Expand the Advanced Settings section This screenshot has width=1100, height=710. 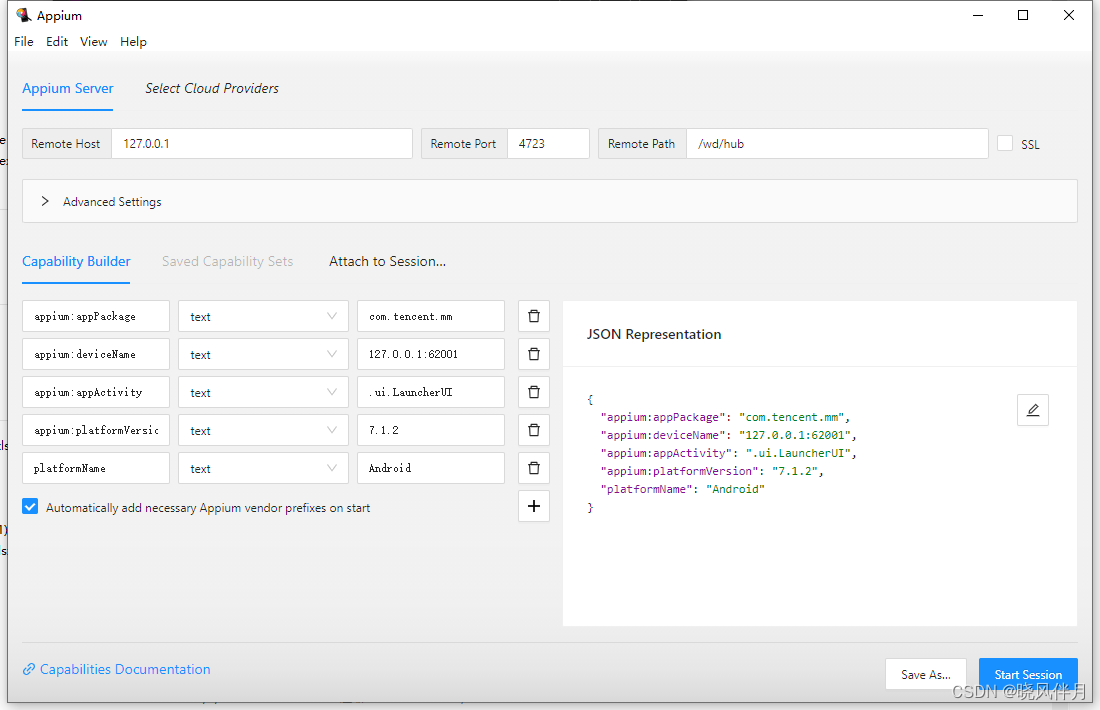tap(549, 201)
